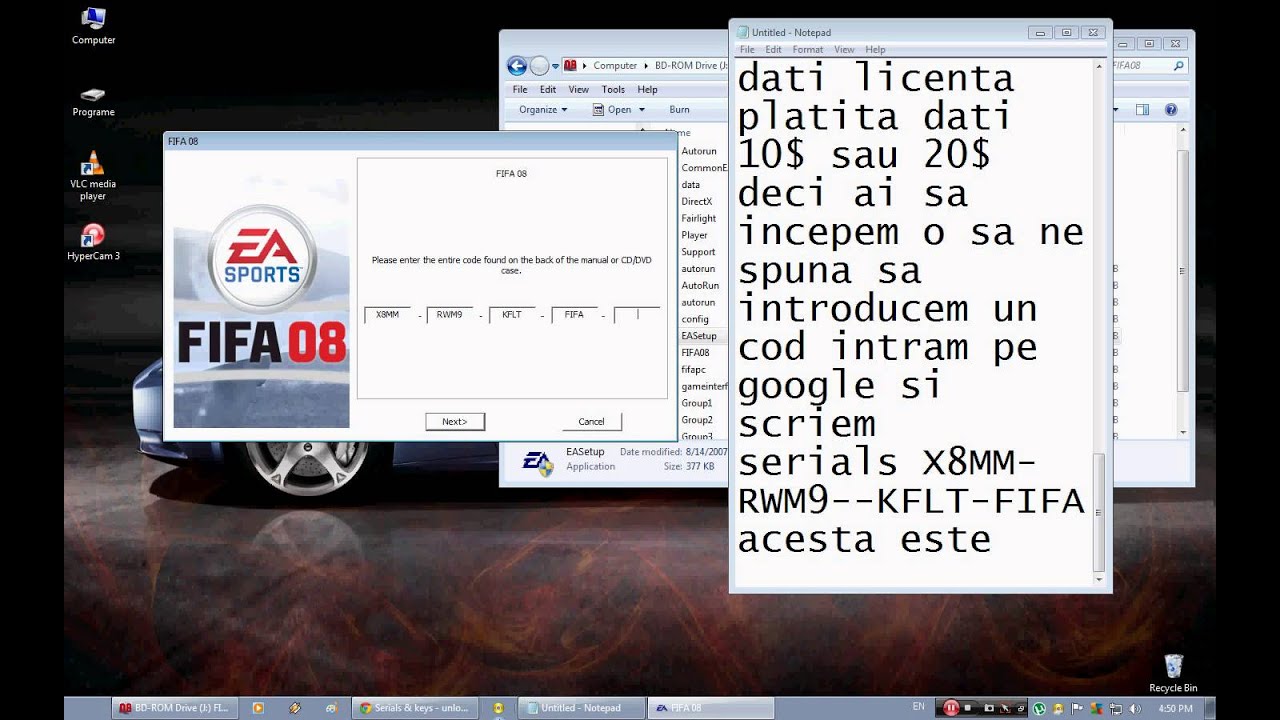The height and width of the screenshot is (720, 1280).
Task: Click the uTorrent icon in system tray
Action: click(1040, 708)
